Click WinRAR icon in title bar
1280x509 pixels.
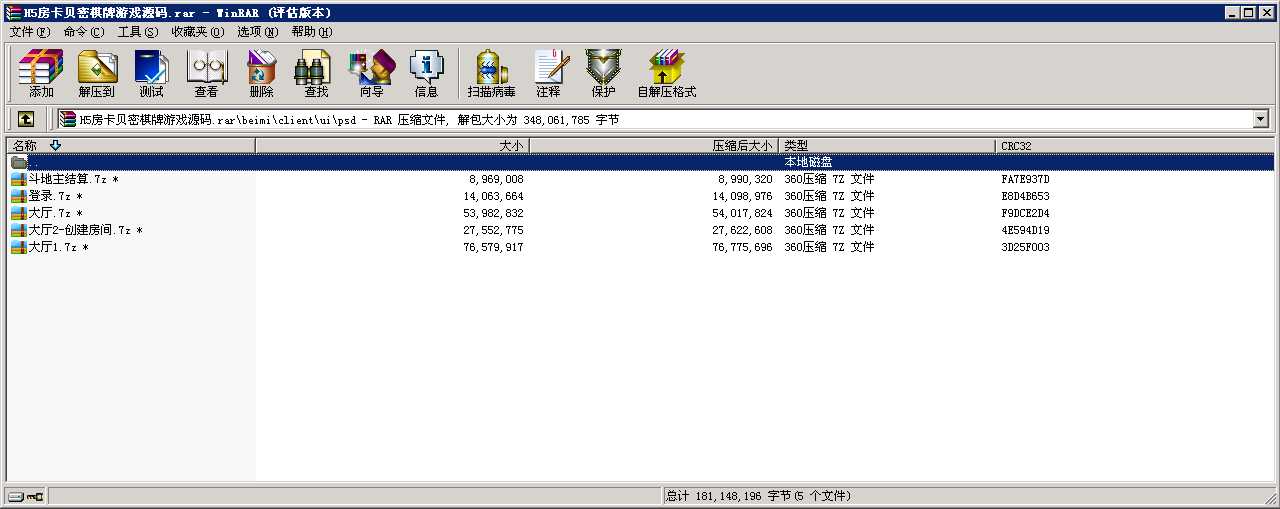tap(12, 12)
